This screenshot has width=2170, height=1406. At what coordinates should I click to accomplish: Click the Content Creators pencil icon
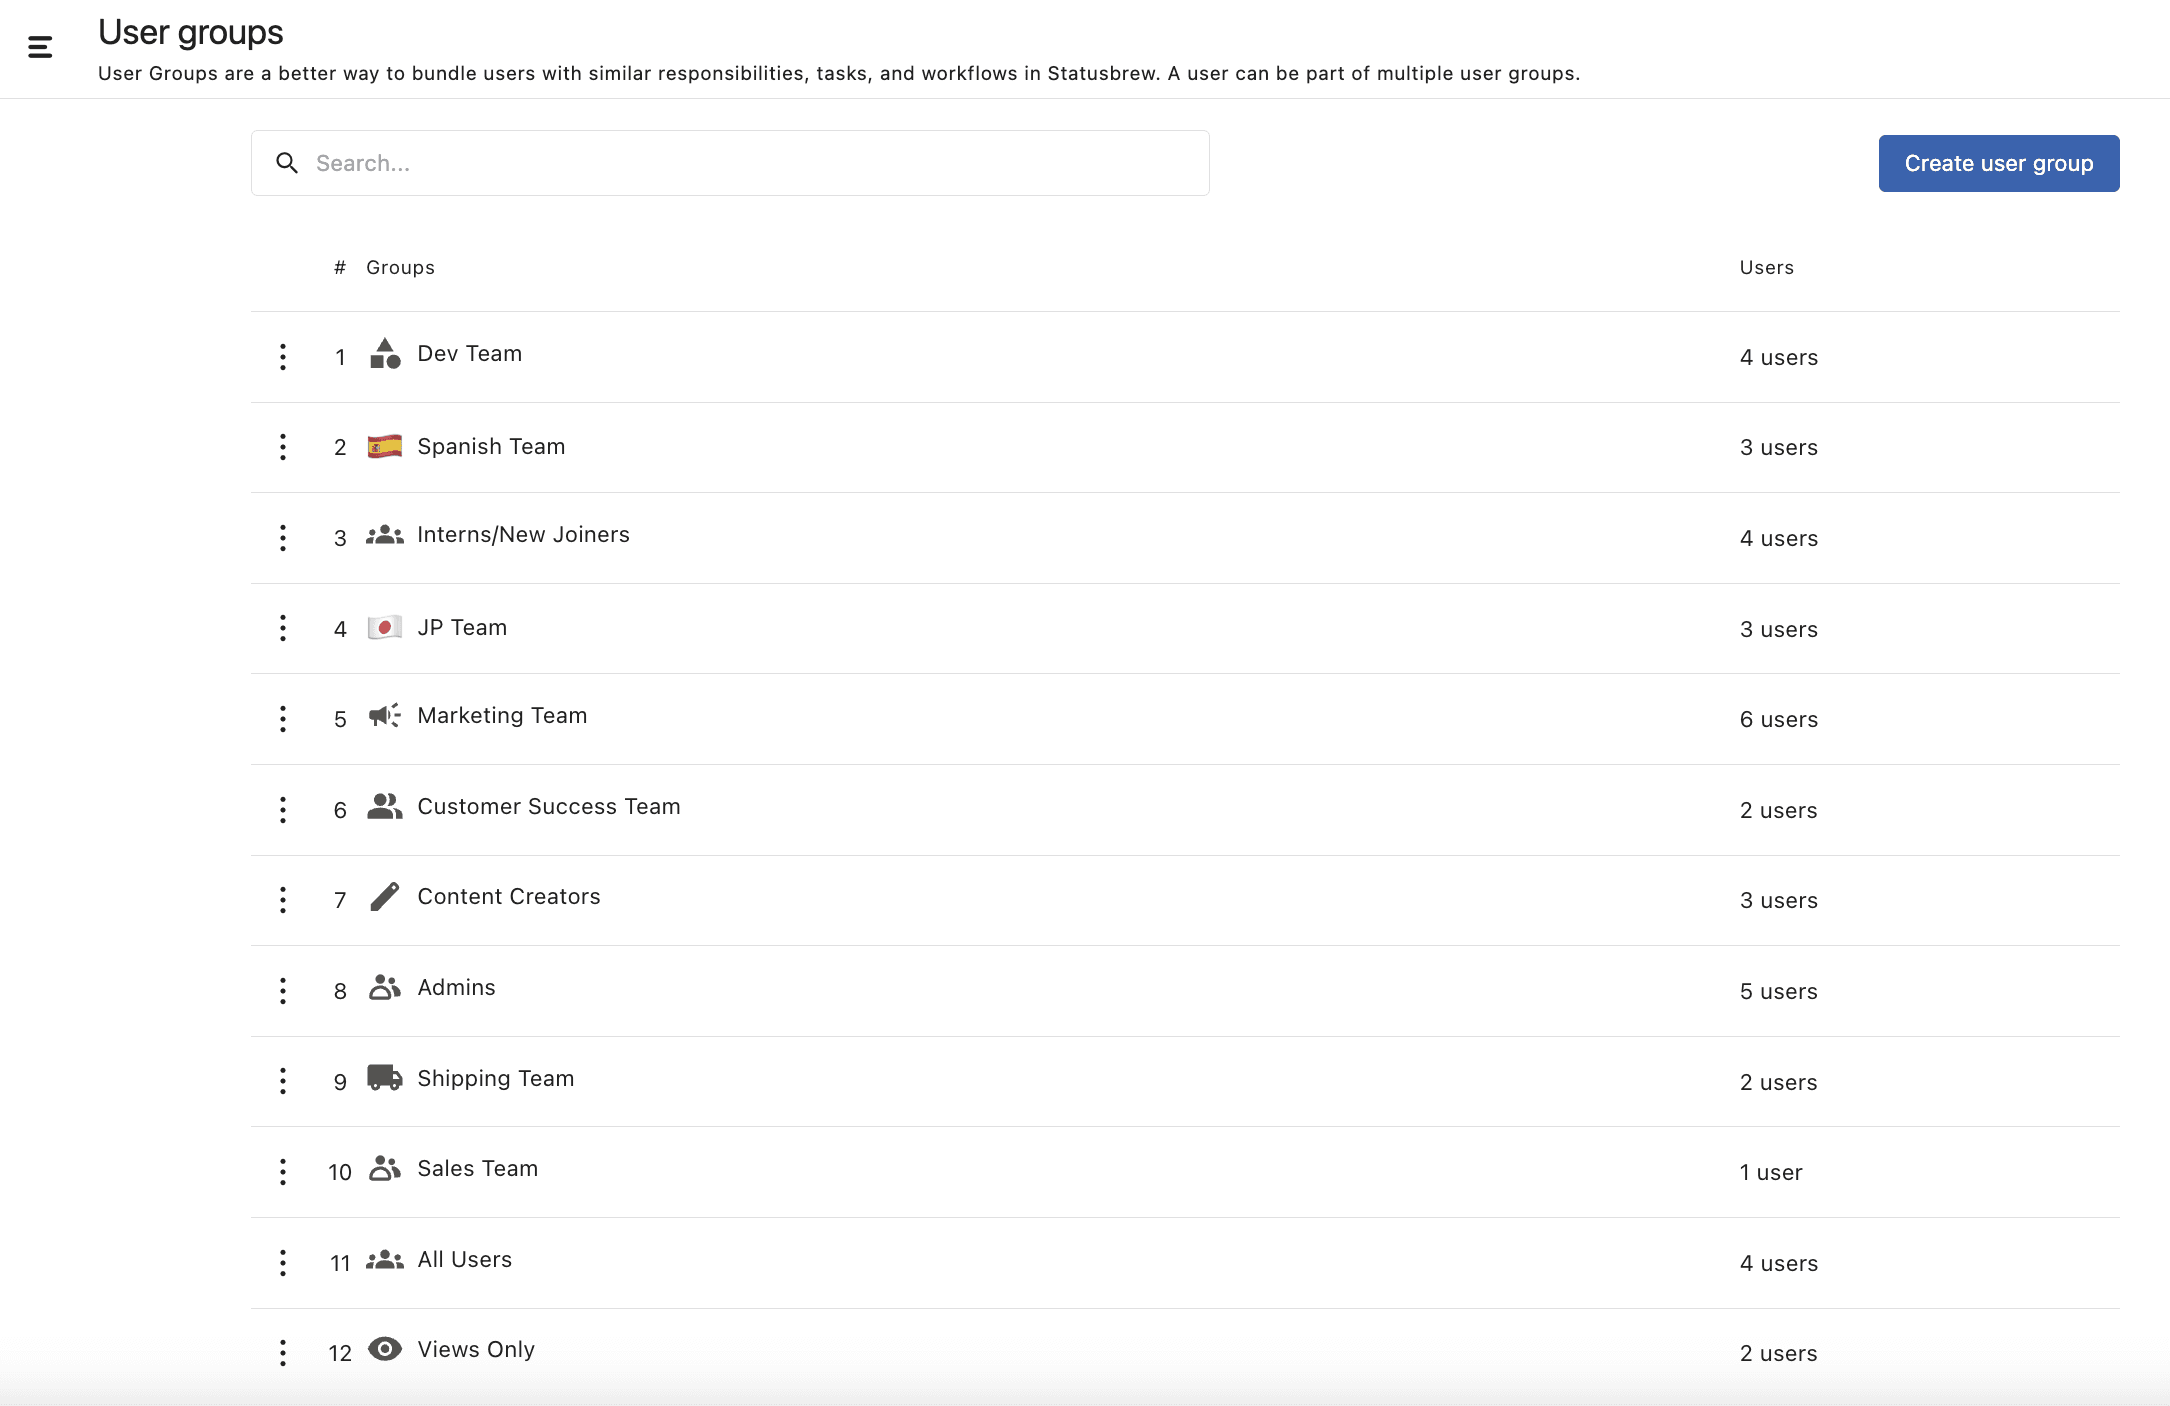tap(385, 897)
